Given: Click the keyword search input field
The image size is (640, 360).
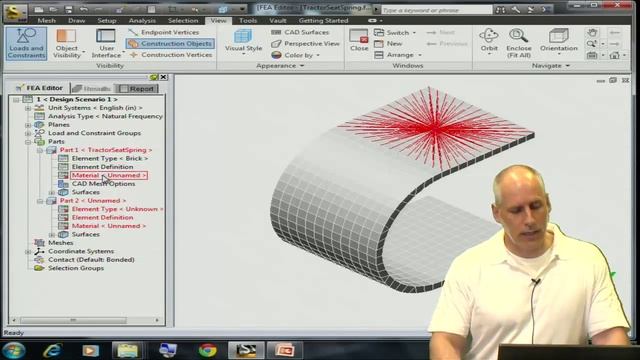Looking at the screenshot, I should pyautogui.click(x=436, y=10).
